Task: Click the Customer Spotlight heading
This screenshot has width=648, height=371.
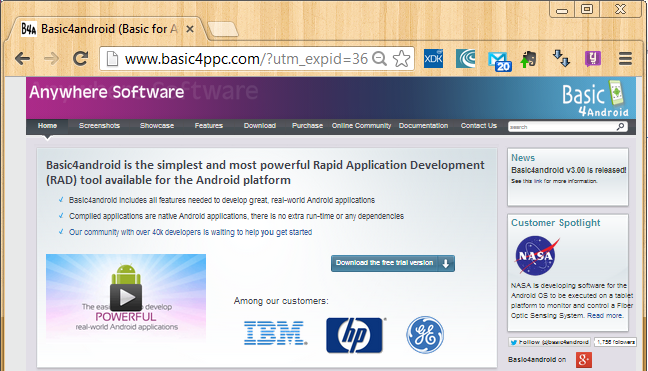Action: pos(555,223)
